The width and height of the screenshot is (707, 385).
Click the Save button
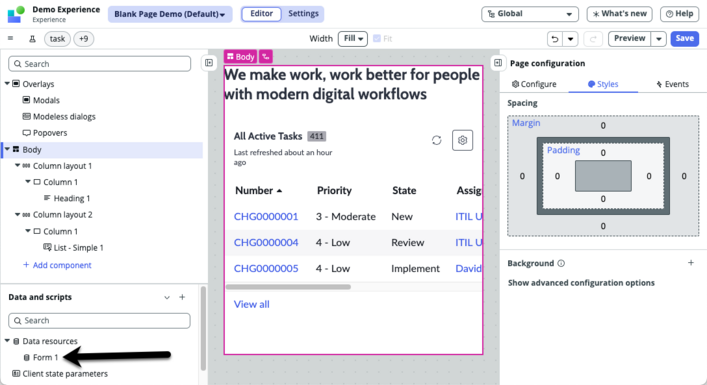684,39
